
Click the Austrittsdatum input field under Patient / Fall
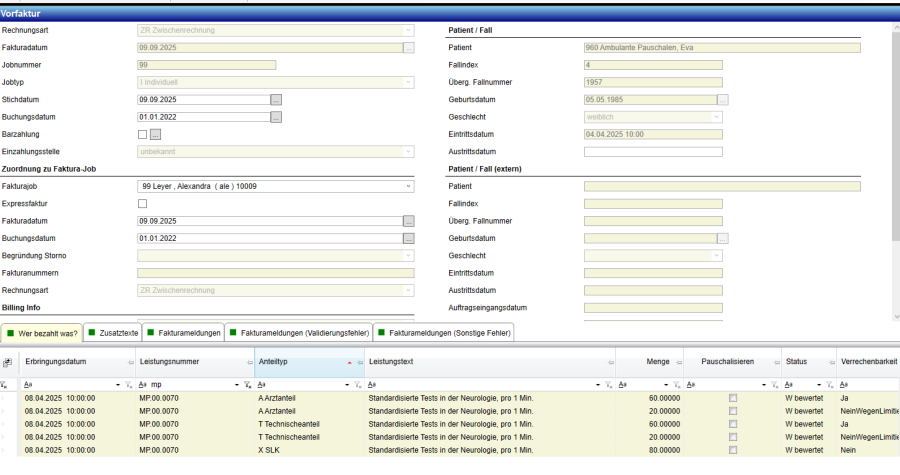pyautogui.click(x=652, y=152)
